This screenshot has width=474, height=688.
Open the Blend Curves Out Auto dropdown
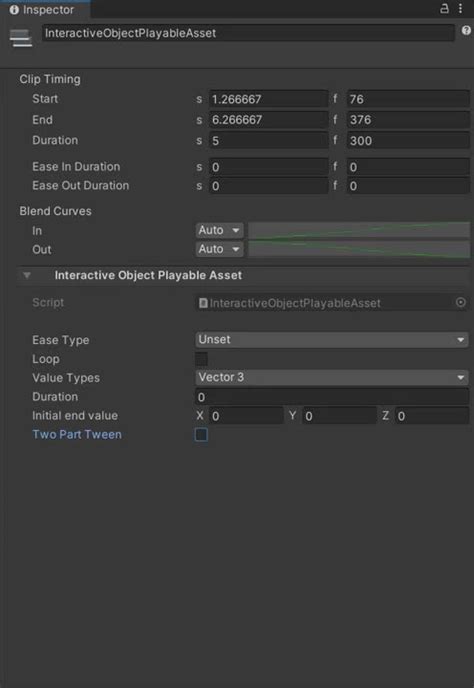click(219, 249)
